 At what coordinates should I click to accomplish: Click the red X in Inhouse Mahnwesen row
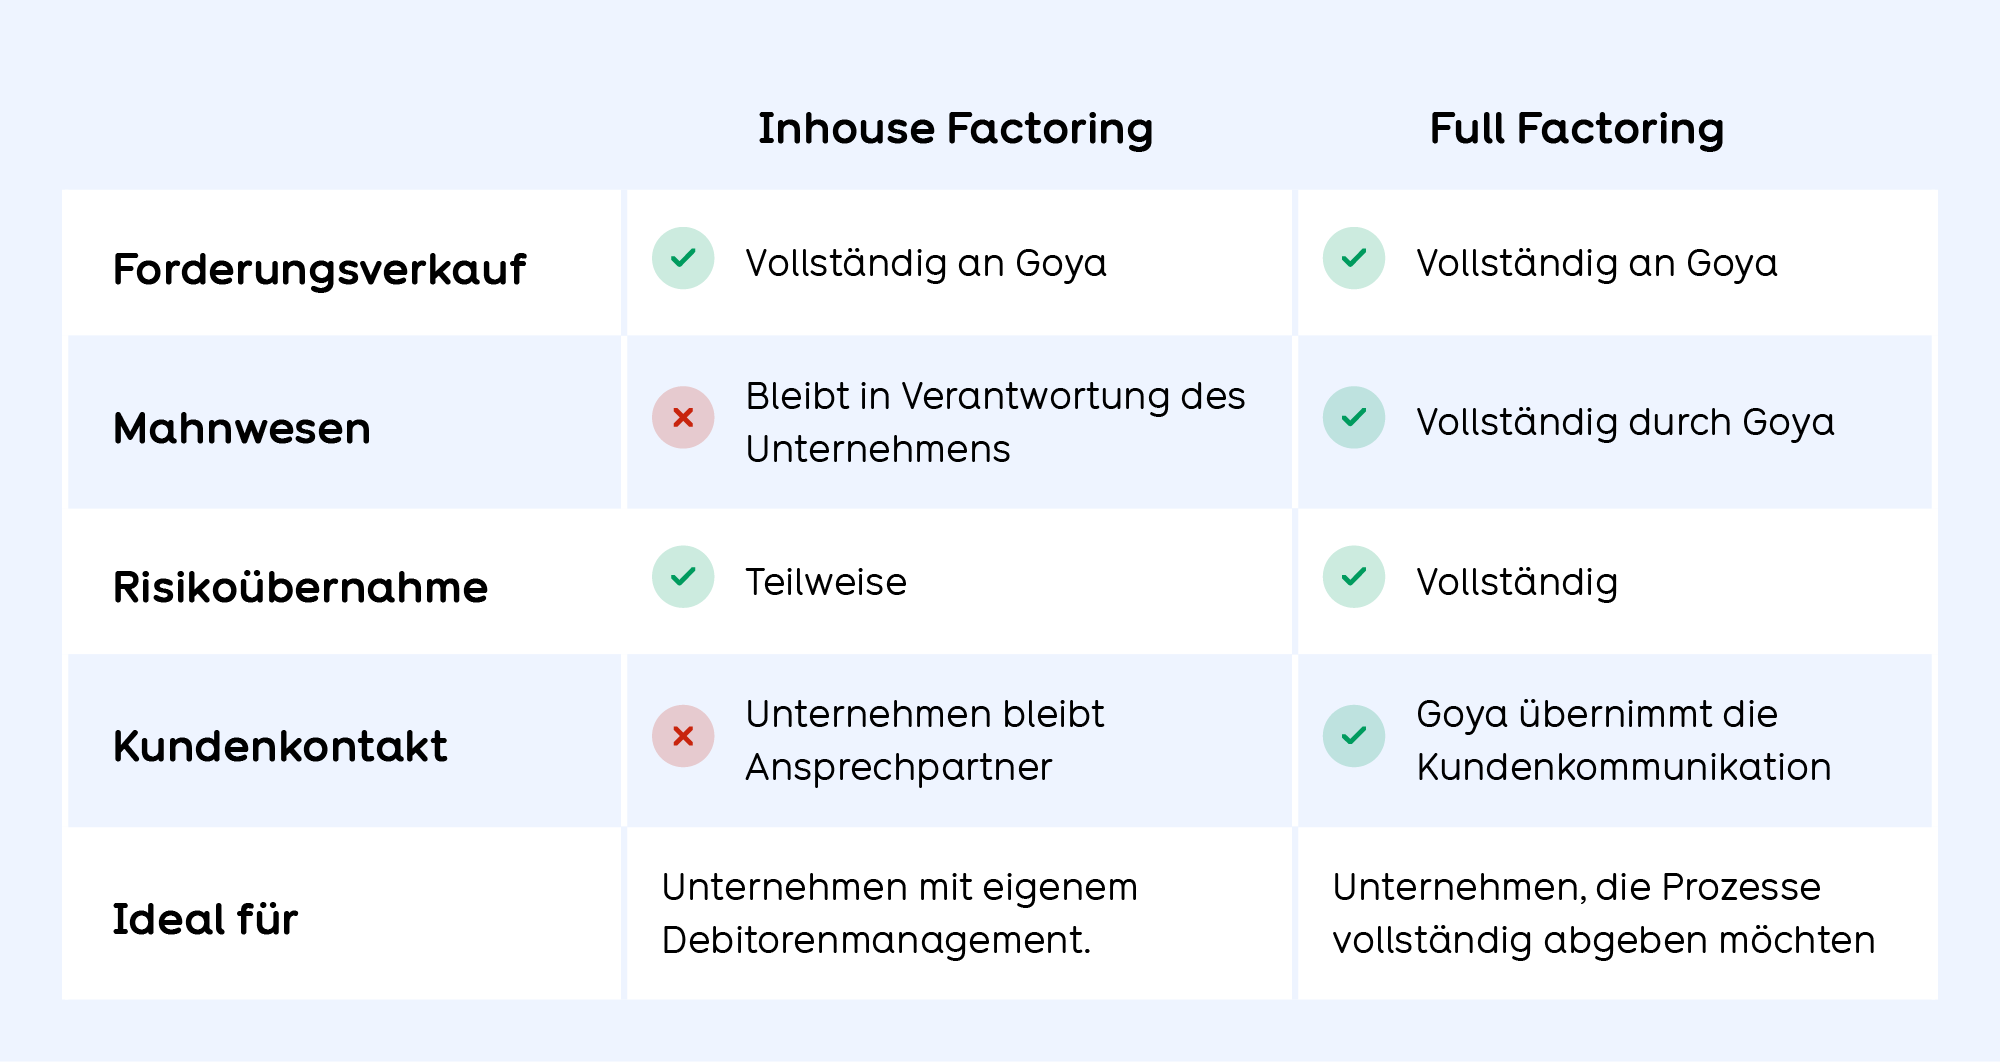pos(683,417)
